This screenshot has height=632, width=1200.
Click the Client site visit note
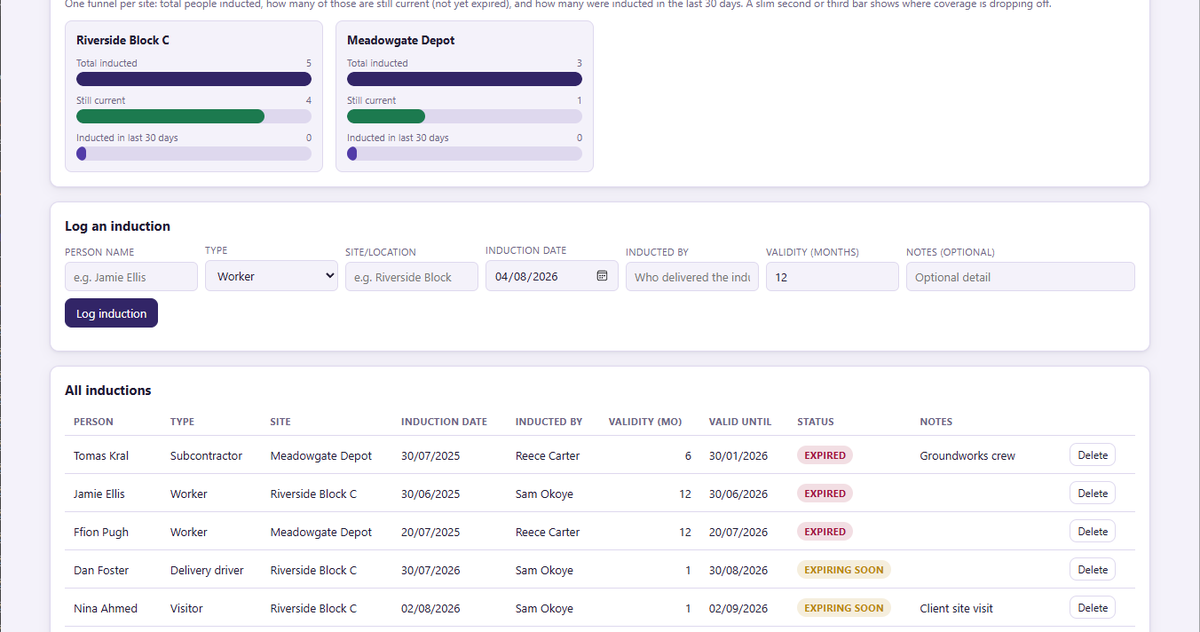coord(956,608)
